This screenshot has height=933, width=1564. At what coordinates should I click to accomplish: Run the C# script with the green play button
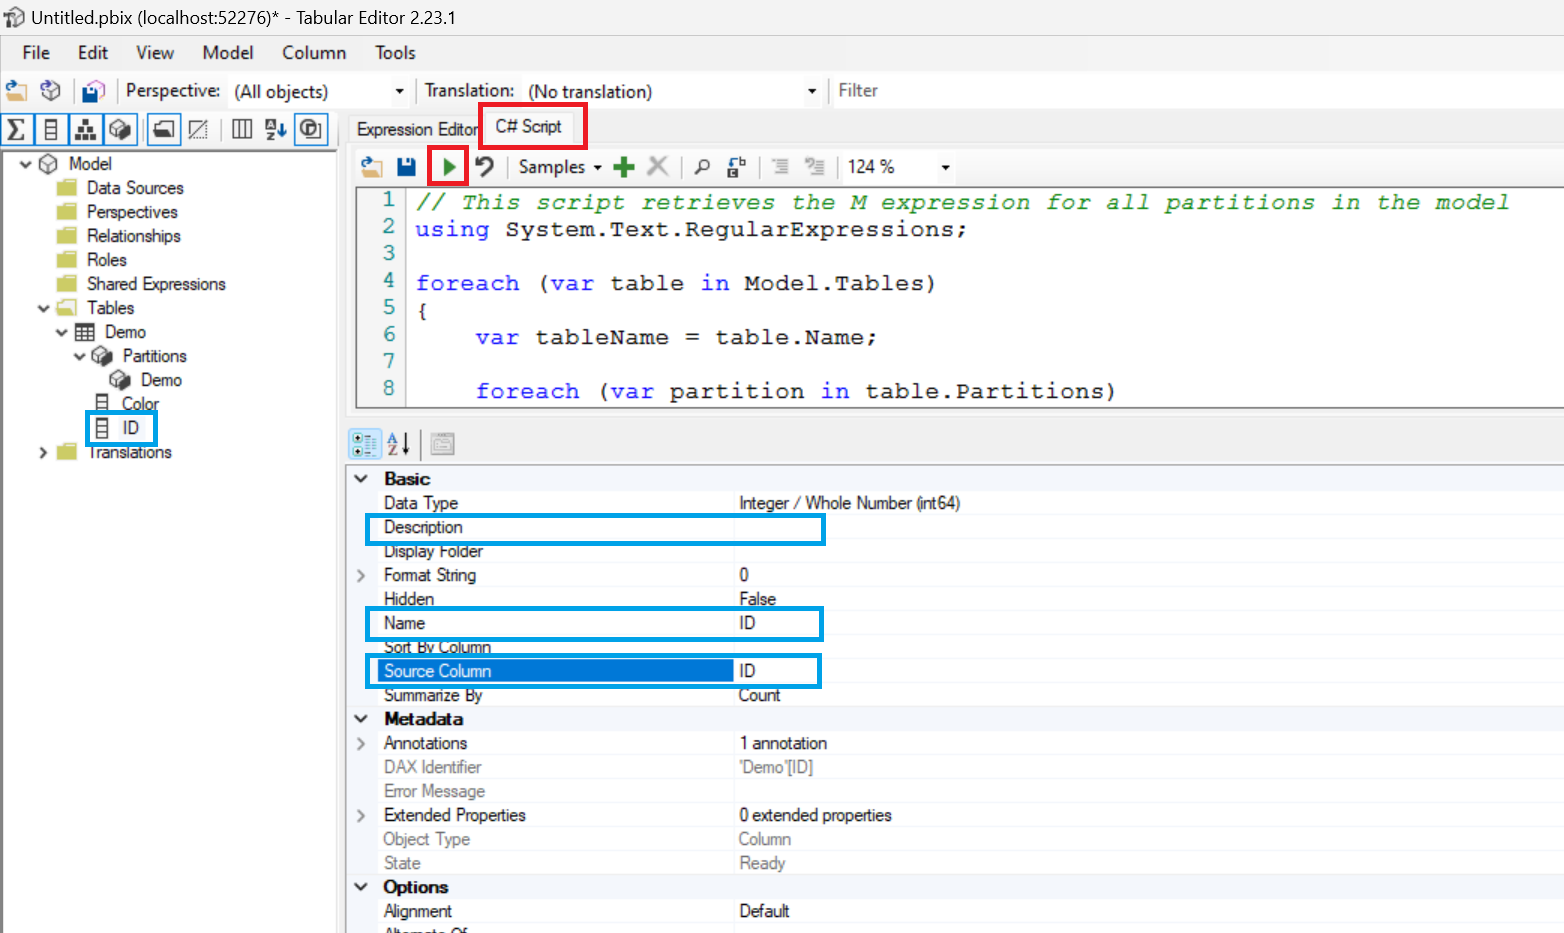point(449,167)
